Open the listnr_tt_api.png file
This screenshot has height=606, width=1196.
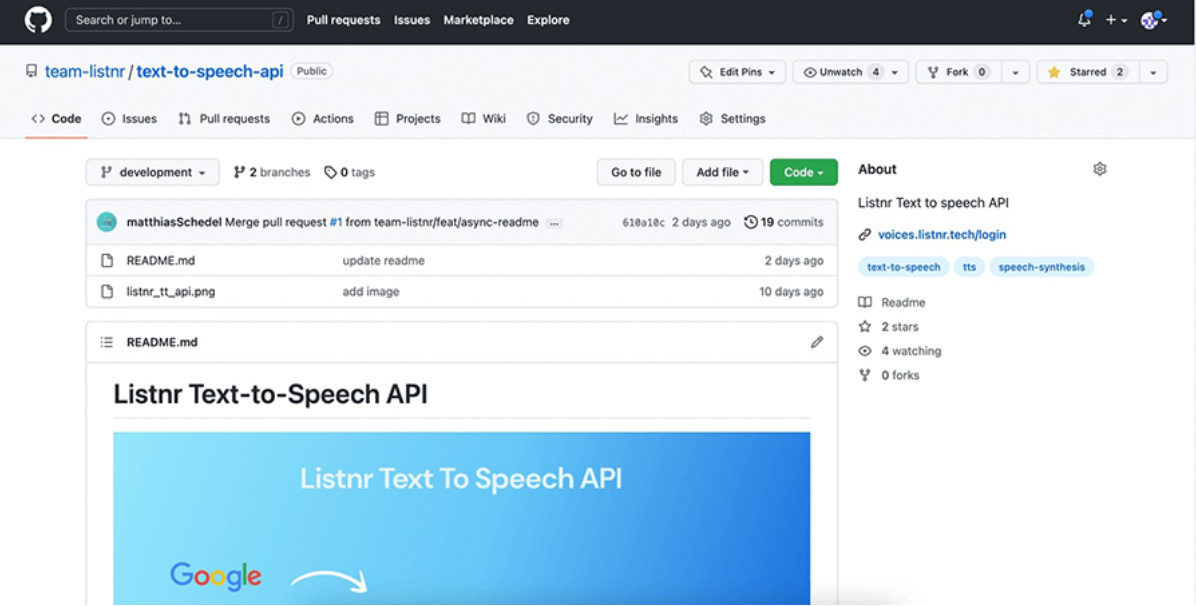pyautogui.click(x=171, y=292)
